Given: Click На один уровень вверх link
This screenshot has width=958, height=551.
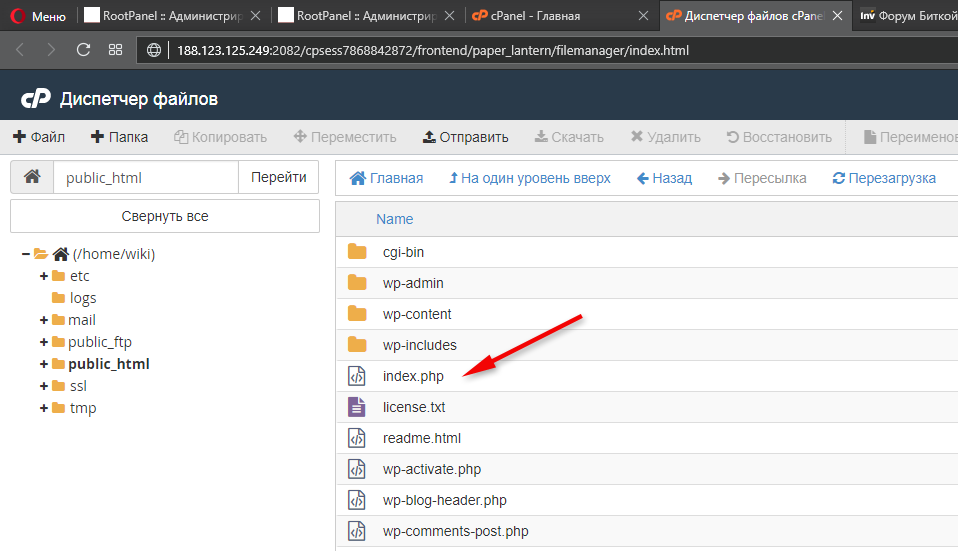Looking at the screenshot, I should coord(529,178).
